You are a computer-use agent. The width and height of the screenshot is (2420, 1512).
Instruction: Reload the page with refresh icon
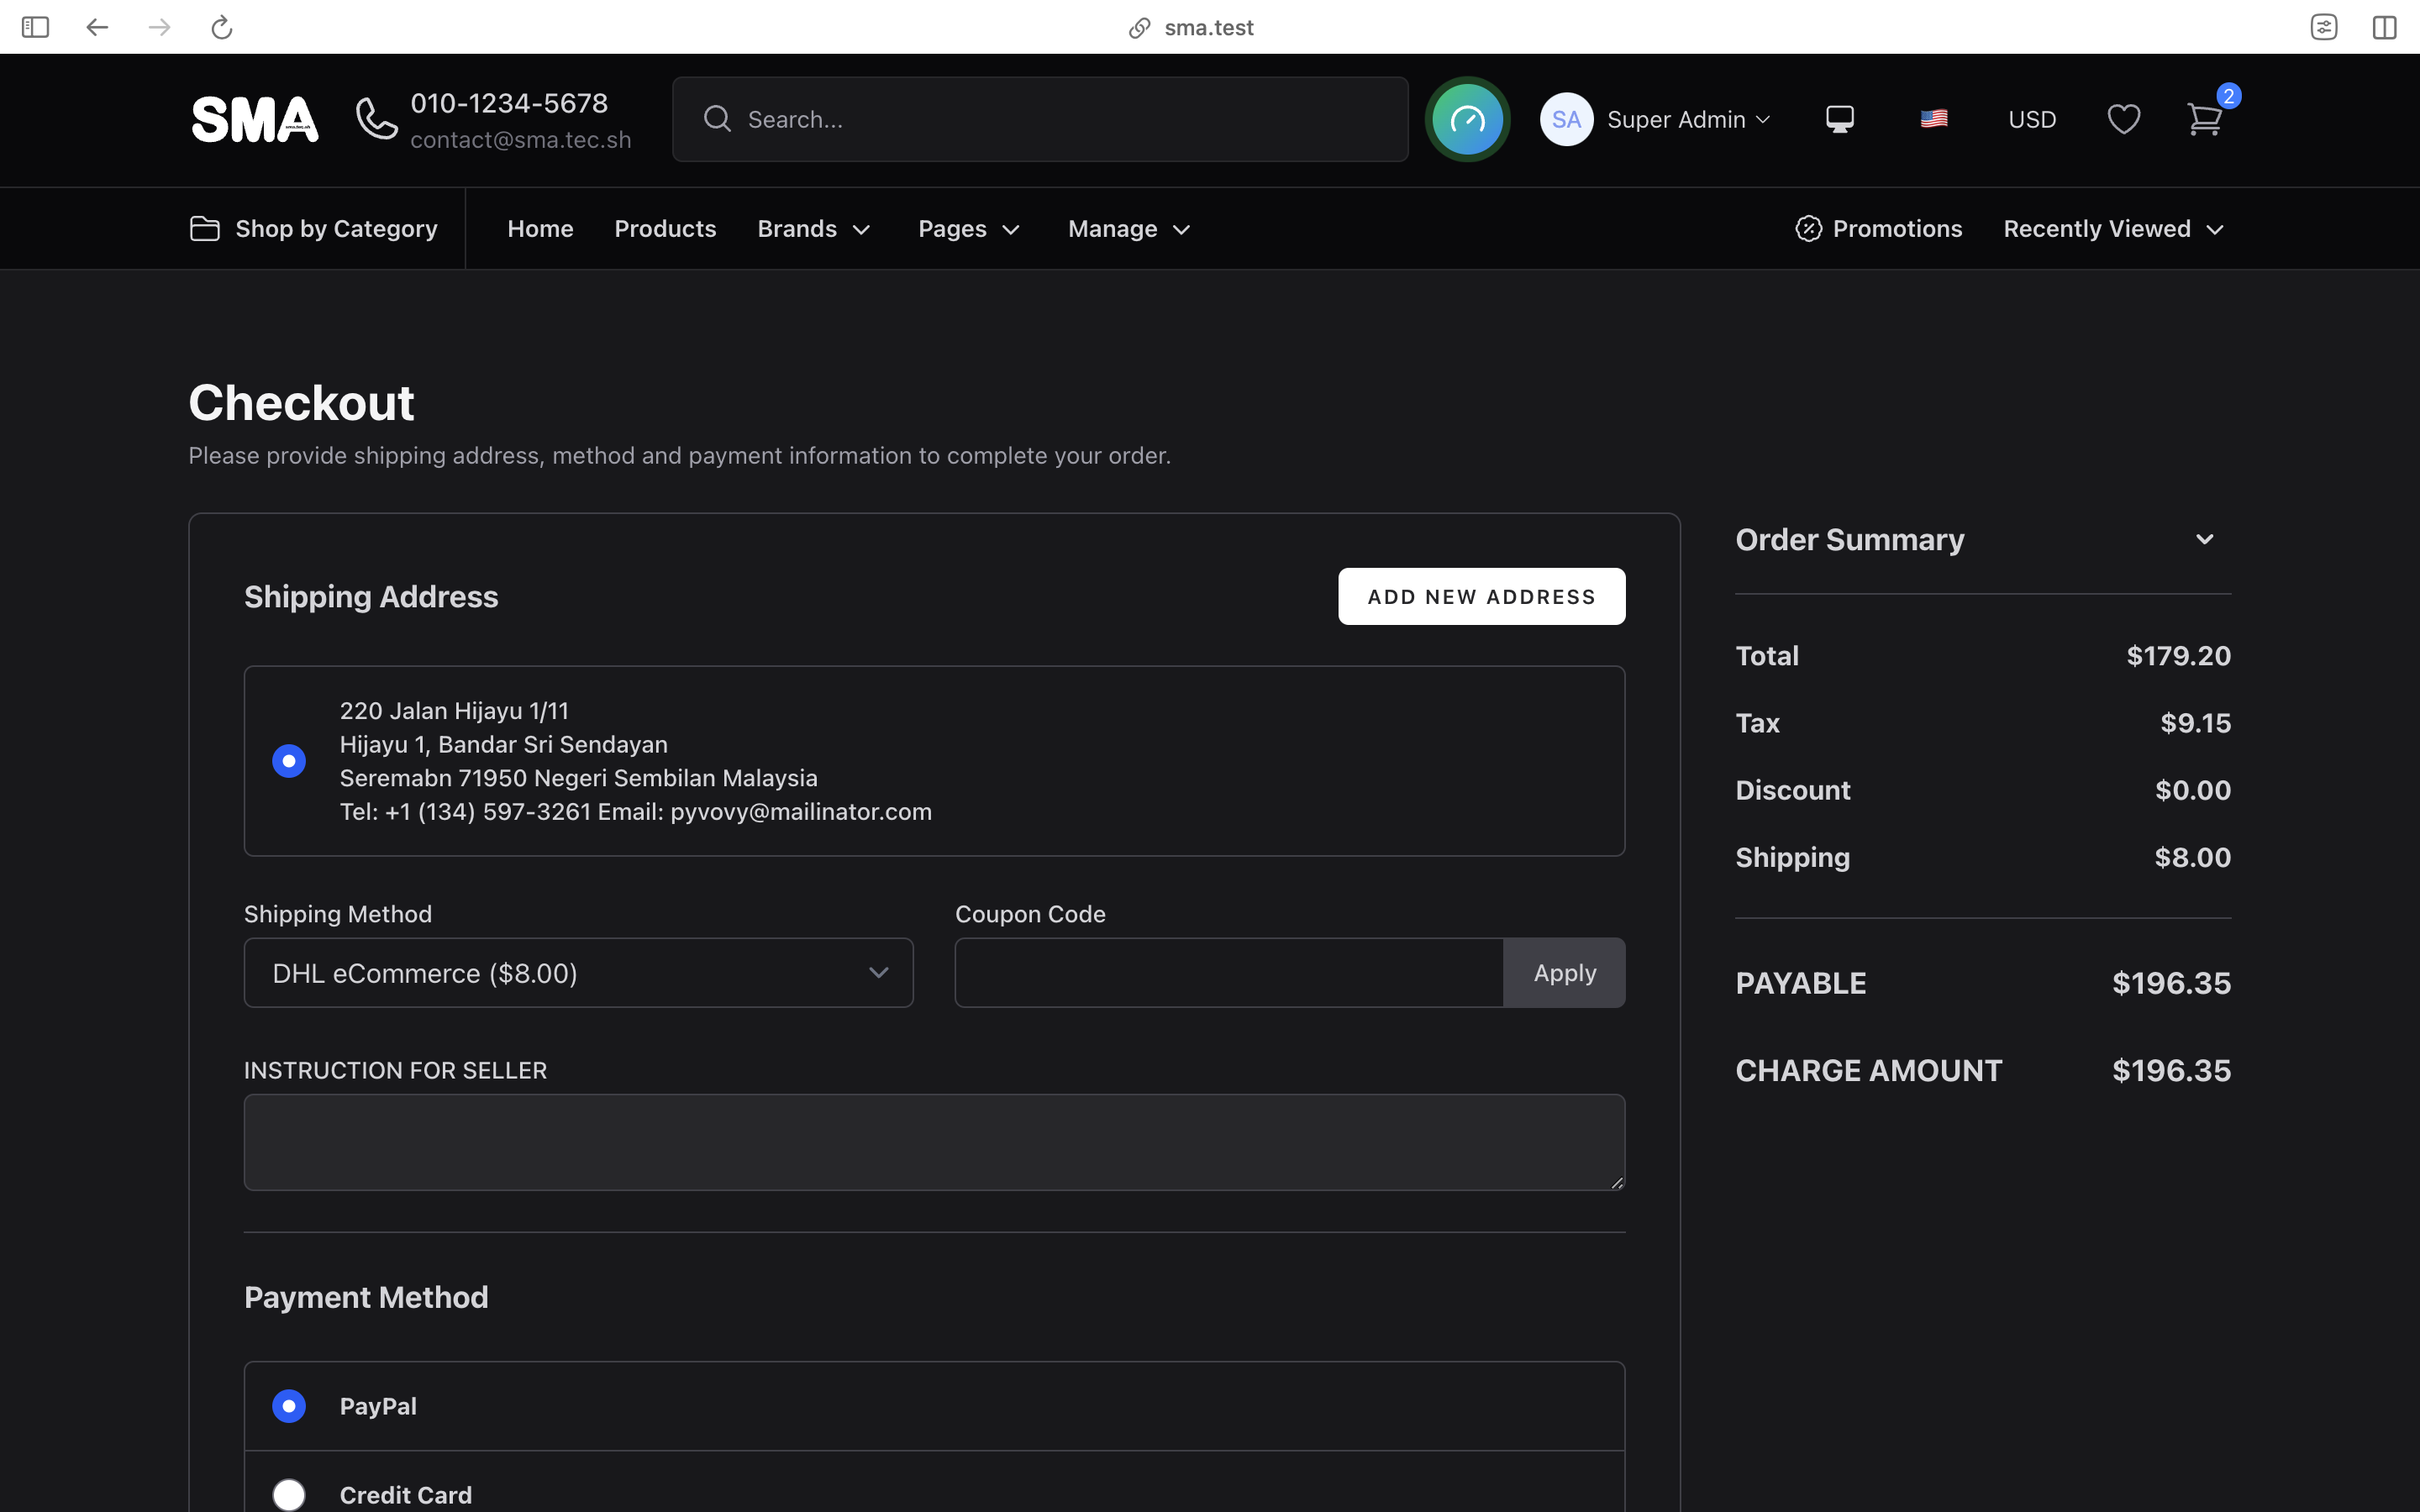tap(221, 27)
